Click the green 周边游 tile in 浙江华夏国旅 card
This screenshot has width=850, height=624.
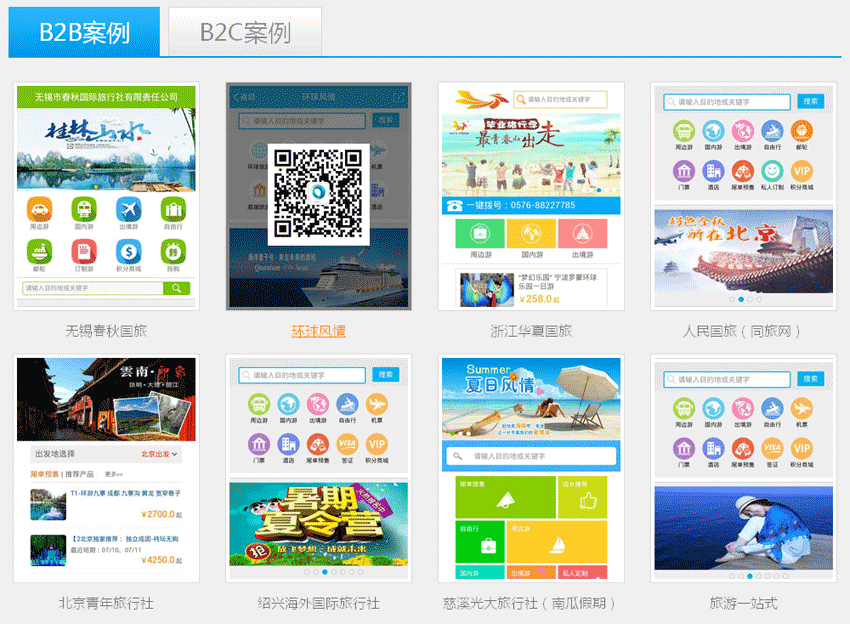pos(480,234)
